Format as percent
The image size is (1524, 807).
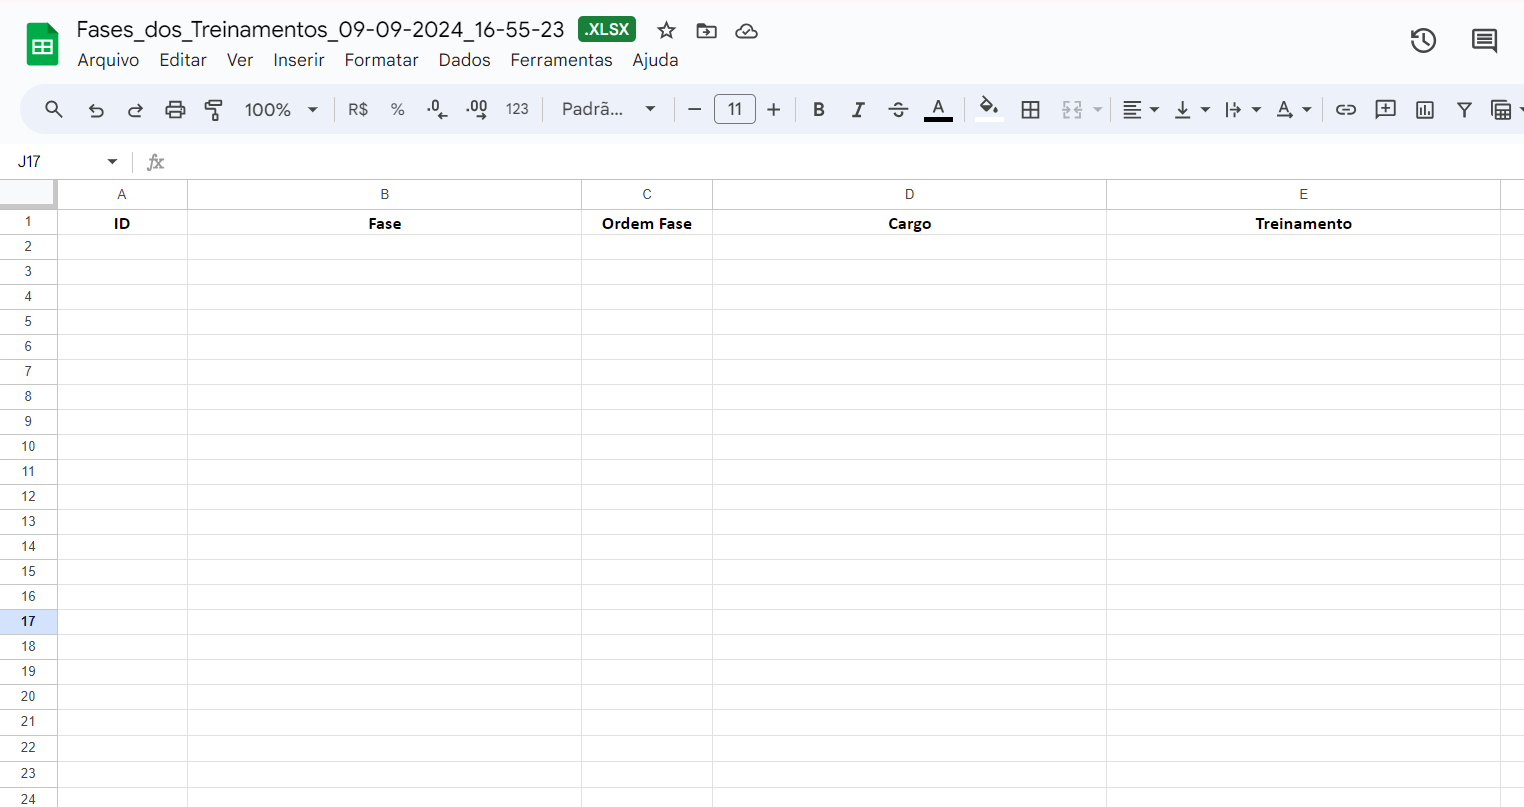click(397, 109)
